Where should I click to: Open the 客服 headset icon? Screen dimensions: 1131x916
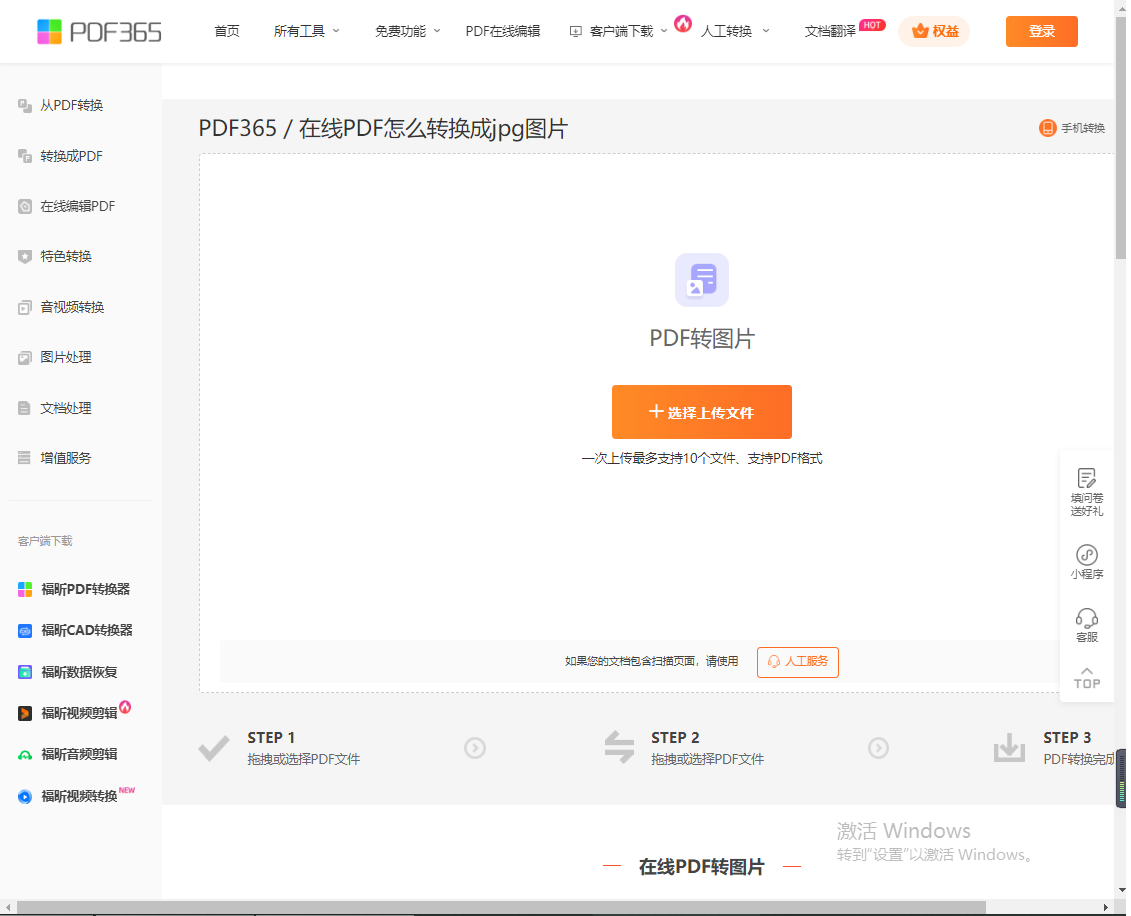coord(1087,618)
